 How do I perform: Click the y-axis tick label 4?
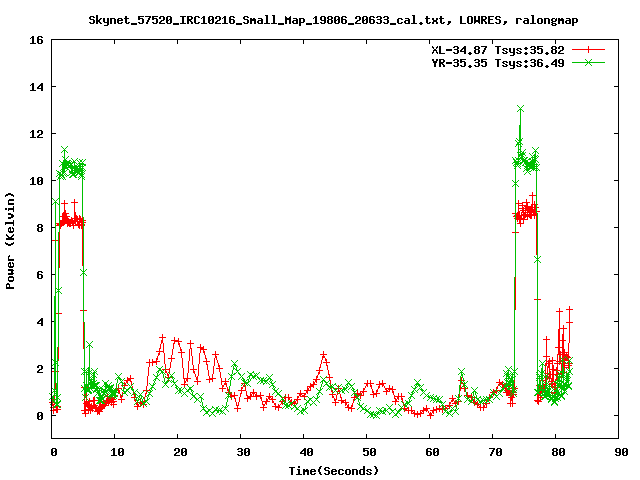click(x=40, y=322)
